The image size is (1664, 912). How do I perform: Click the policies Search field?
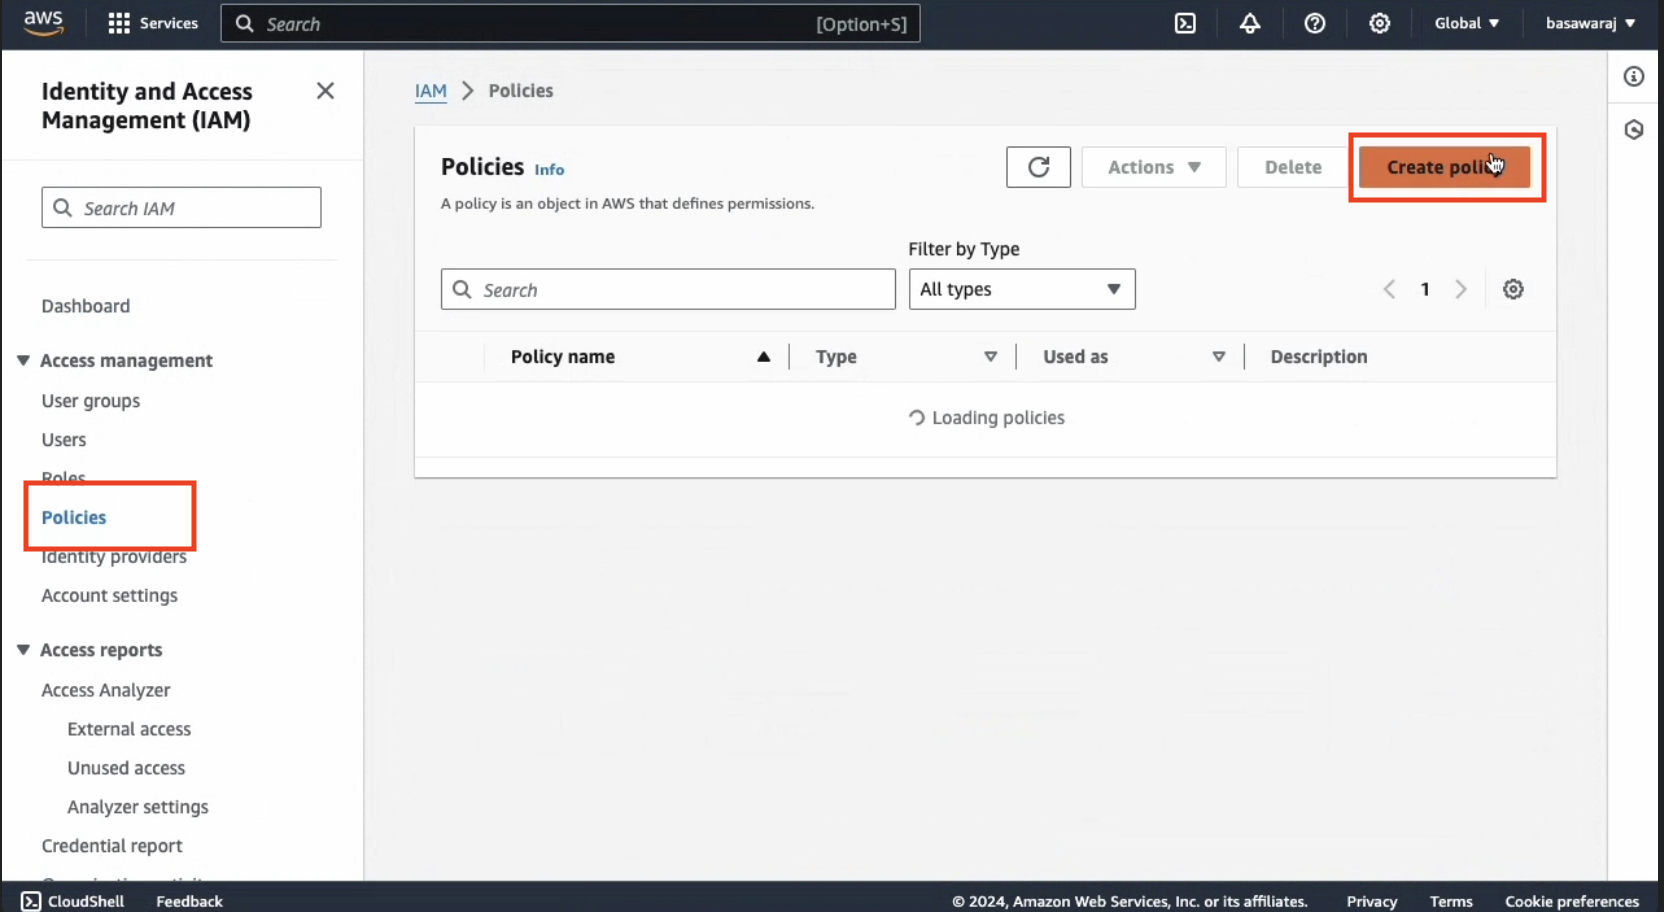[x=668, y=289]
